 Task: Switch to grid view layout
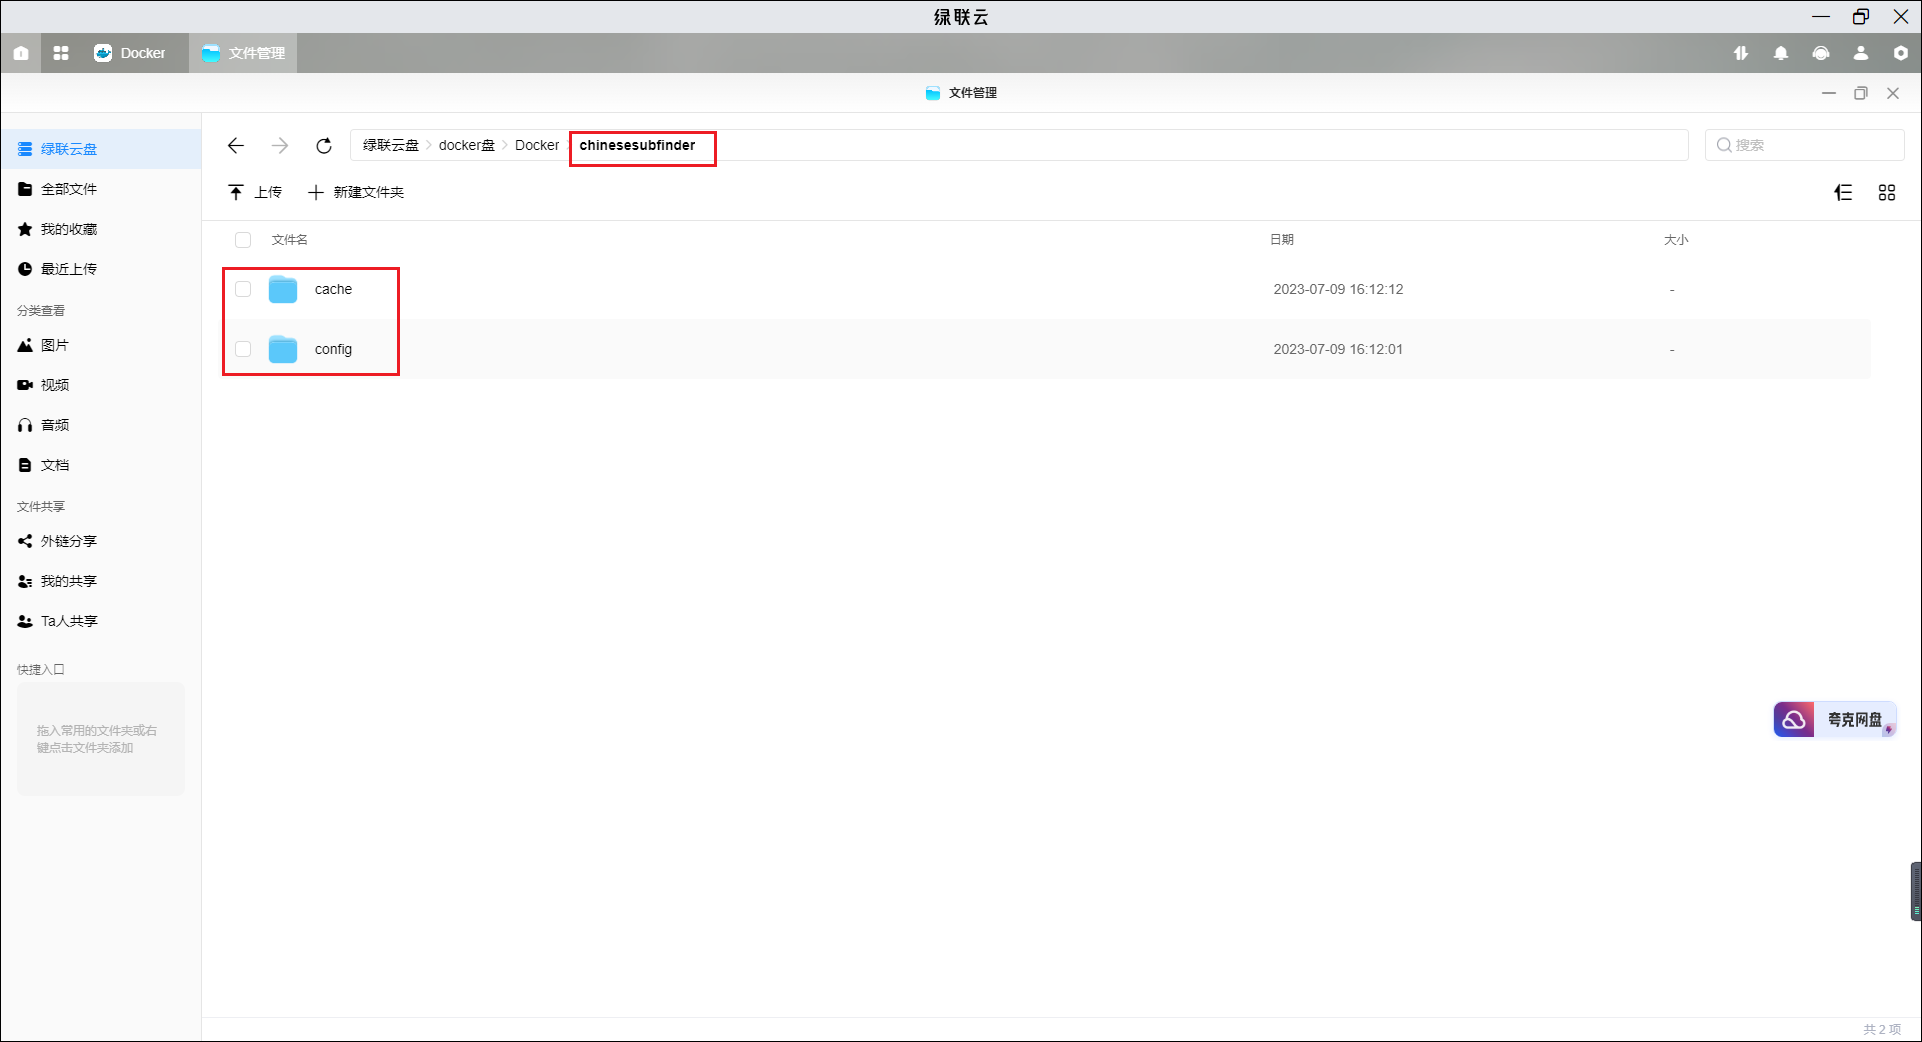[x=1887, y=193]
